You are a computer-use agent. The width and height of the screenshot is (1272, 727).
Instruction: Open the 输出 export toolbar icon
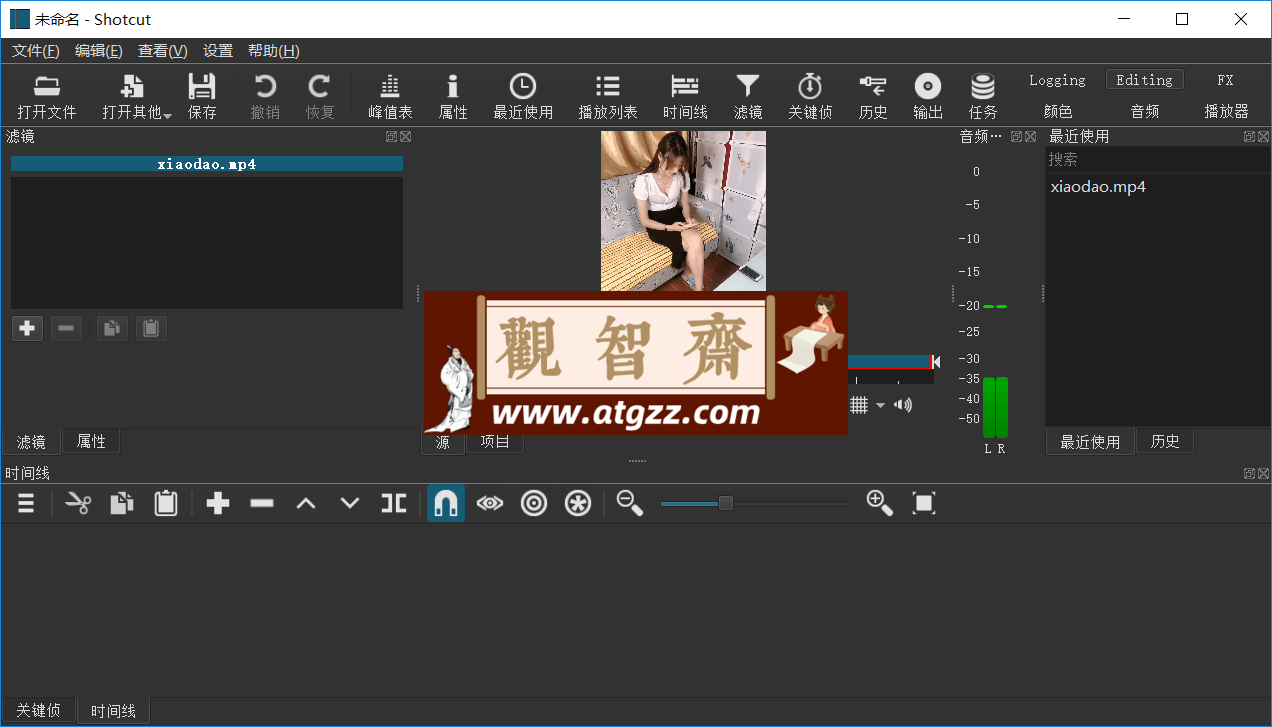coord(928,97)
